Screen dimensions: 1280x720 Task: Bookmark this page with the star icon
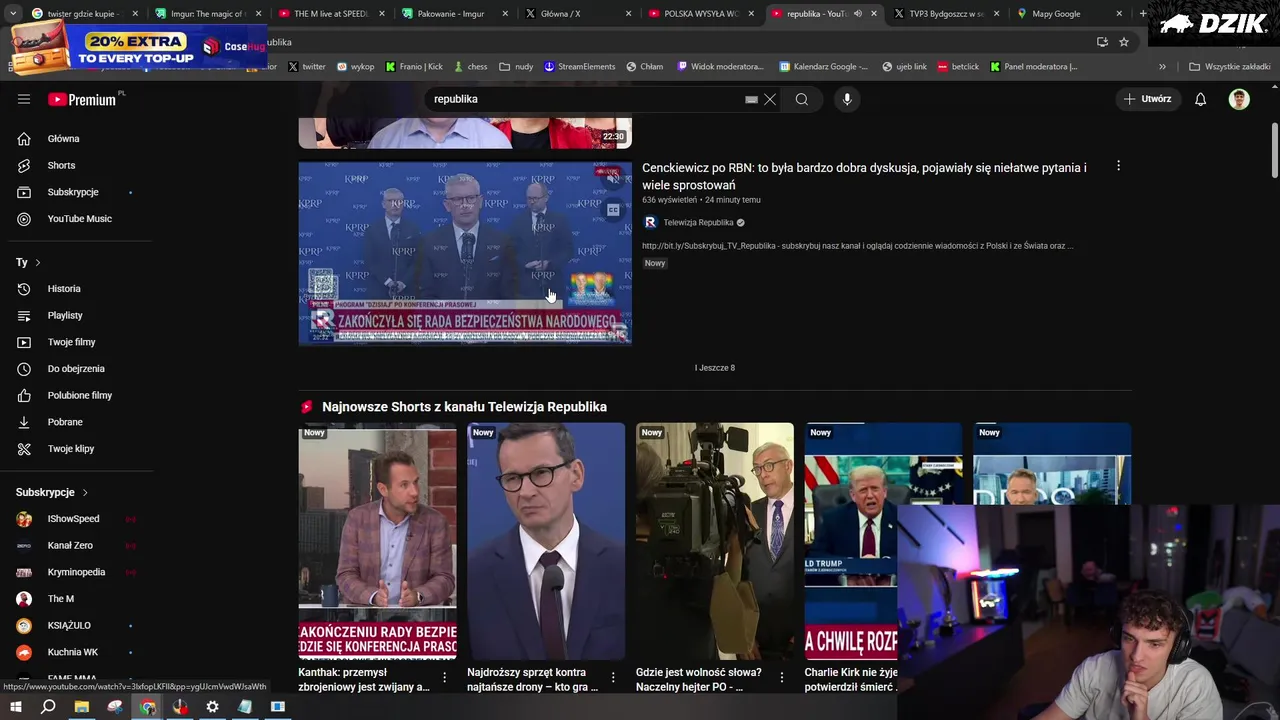[1124, 42]
